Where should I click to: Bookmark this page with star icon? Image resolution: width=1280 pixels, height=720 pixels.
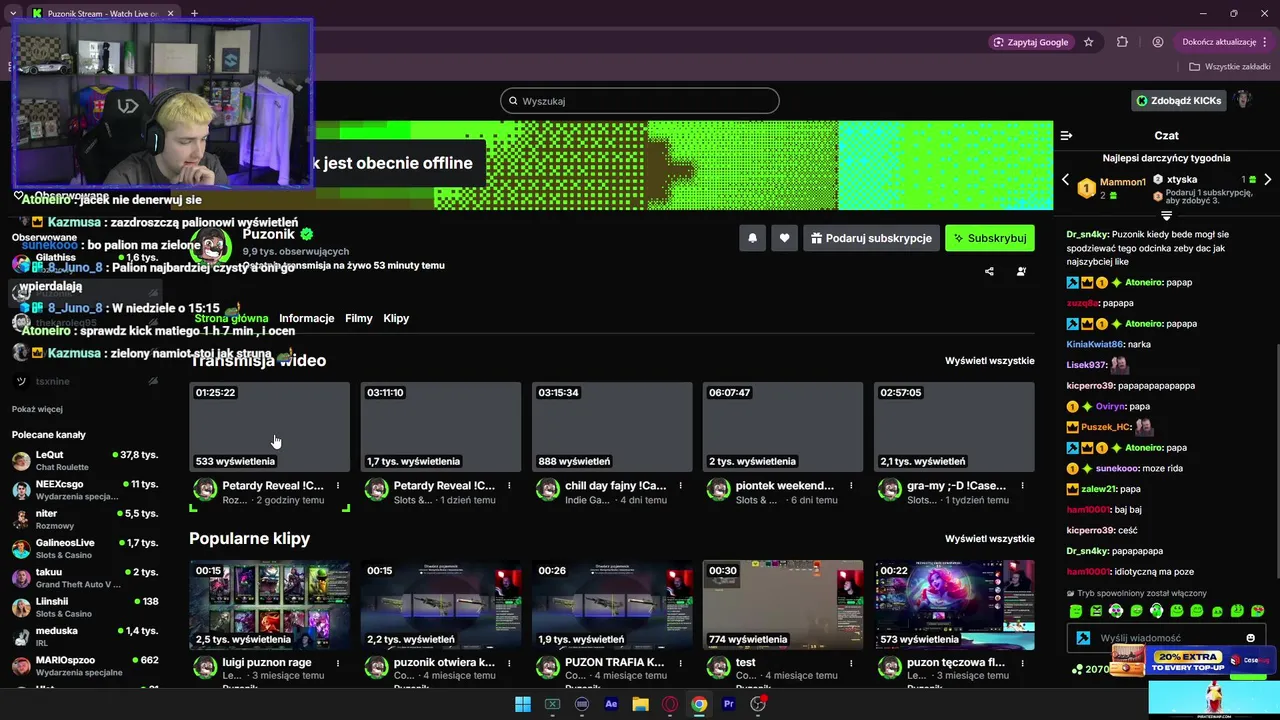[x=1088, y=42]
